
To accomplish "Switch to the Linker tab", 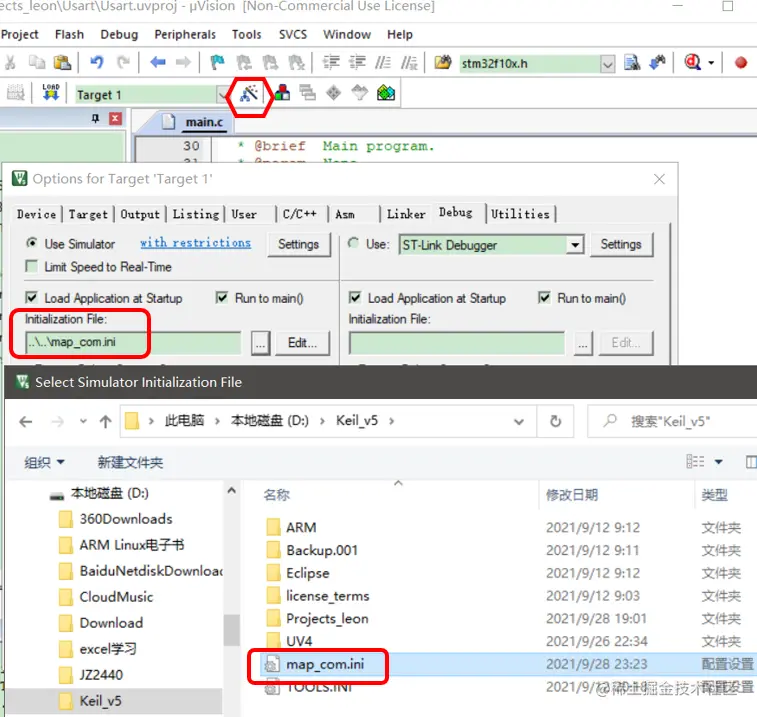I will click(406, 214).
